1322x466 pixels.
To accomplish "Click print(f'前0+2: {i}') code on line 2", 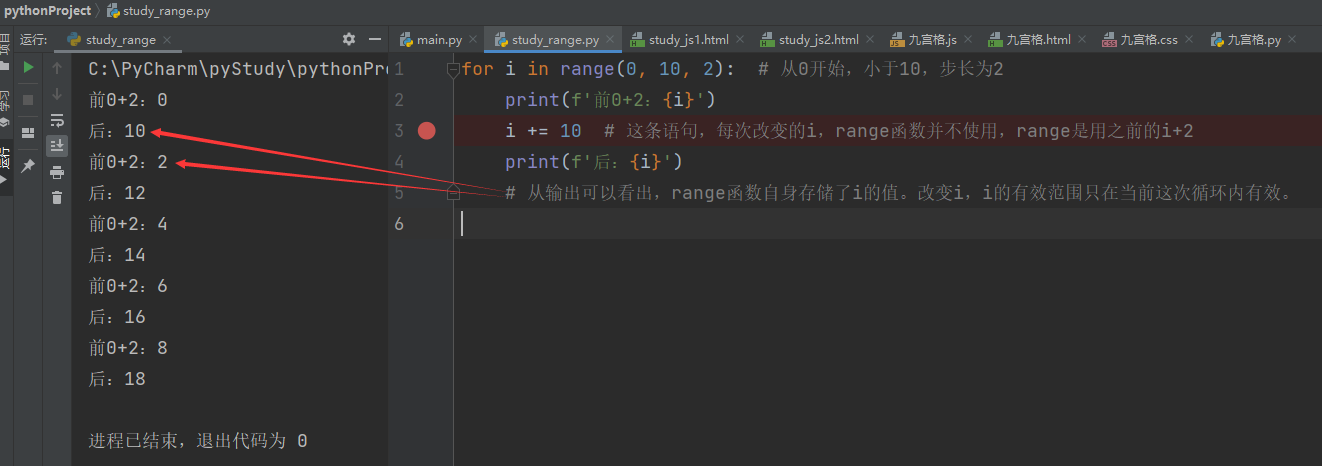I will click(x=611, y=100).
